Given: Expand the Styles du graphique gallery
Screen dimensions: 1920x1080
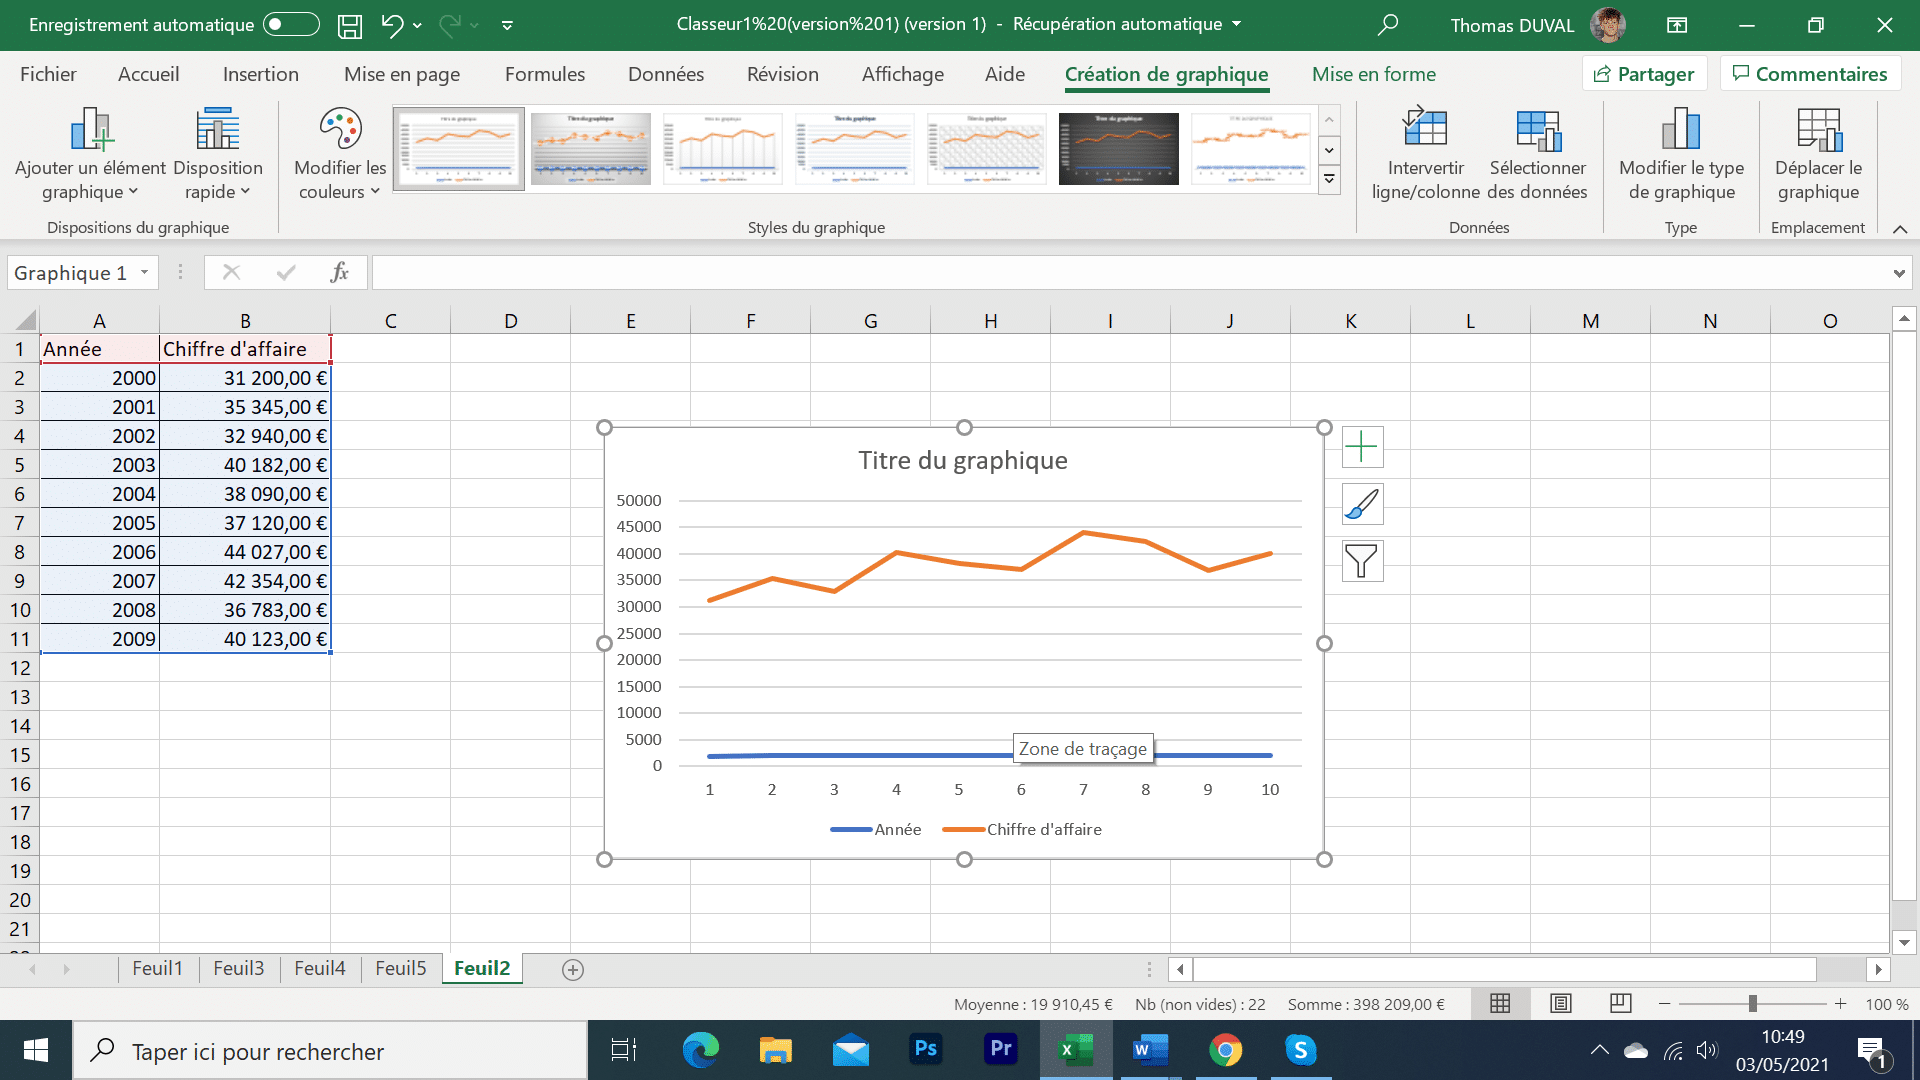Looking at the screenshot, I should 1331,179.
